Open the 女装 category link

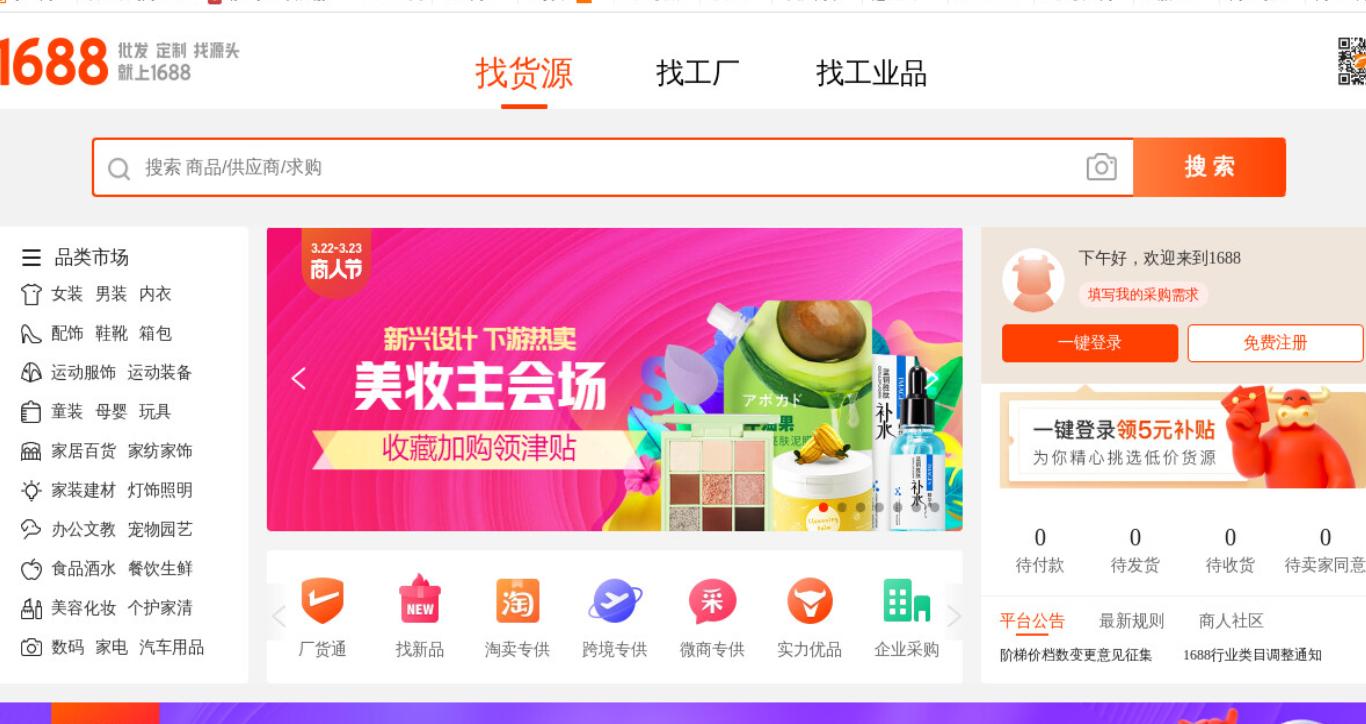tap(67, 294)
